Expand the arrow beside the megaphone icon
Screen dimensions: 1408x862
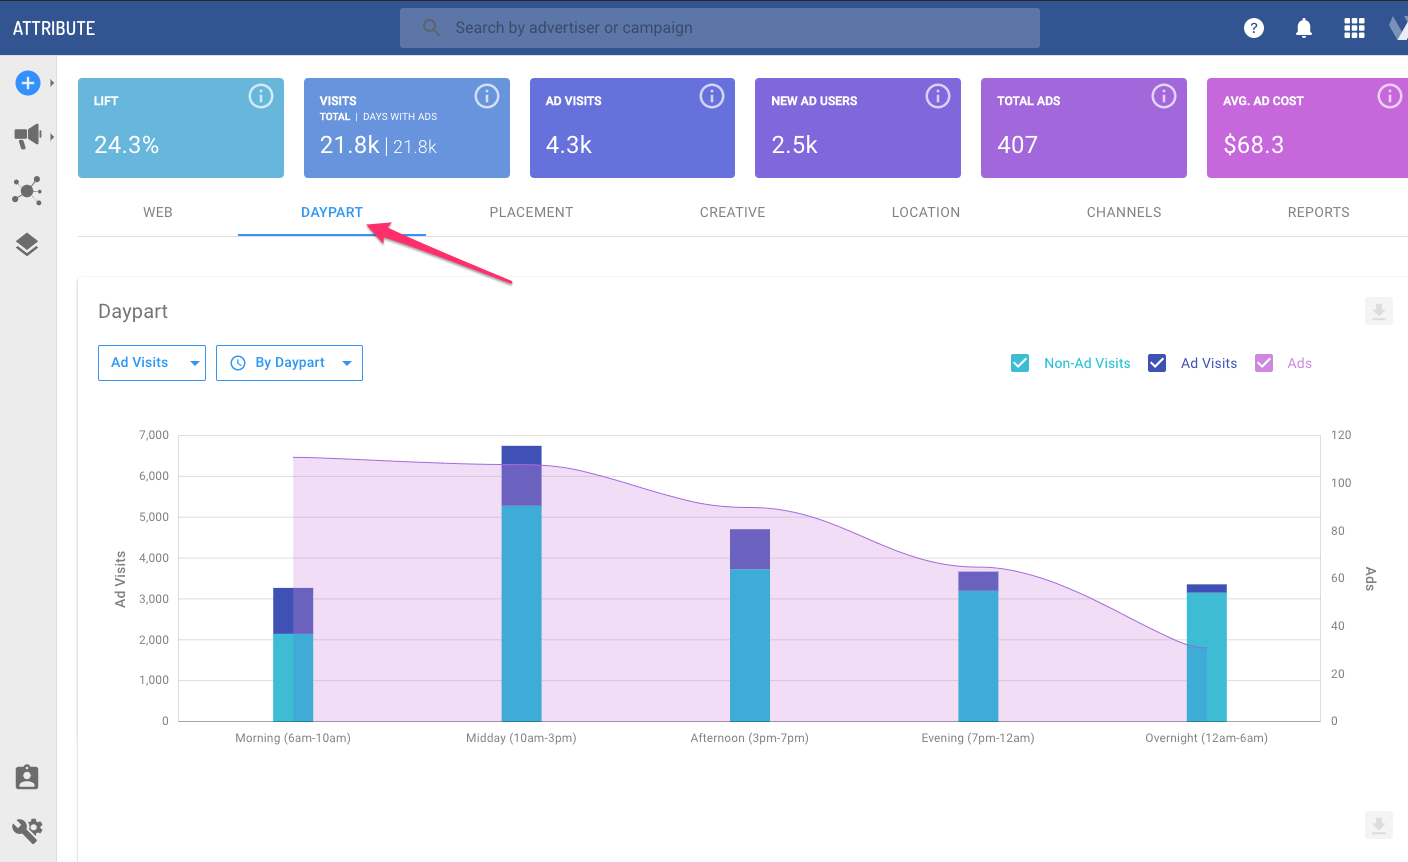point(52,136)
